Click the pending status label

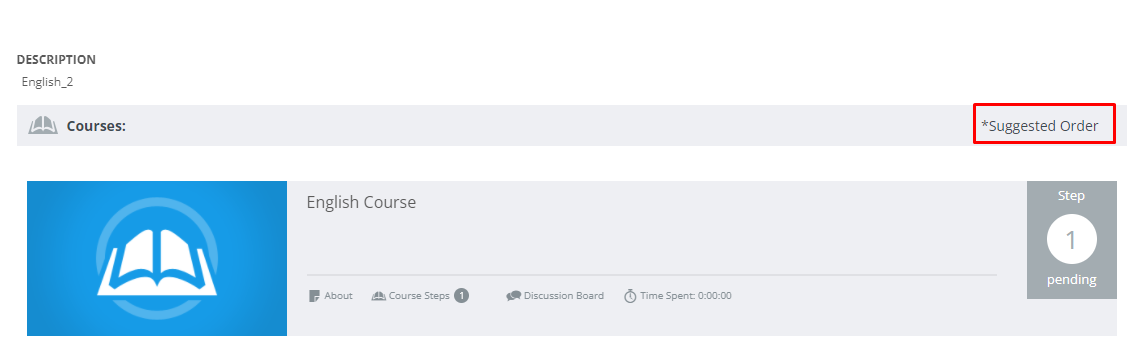(x=1071, y=280)
